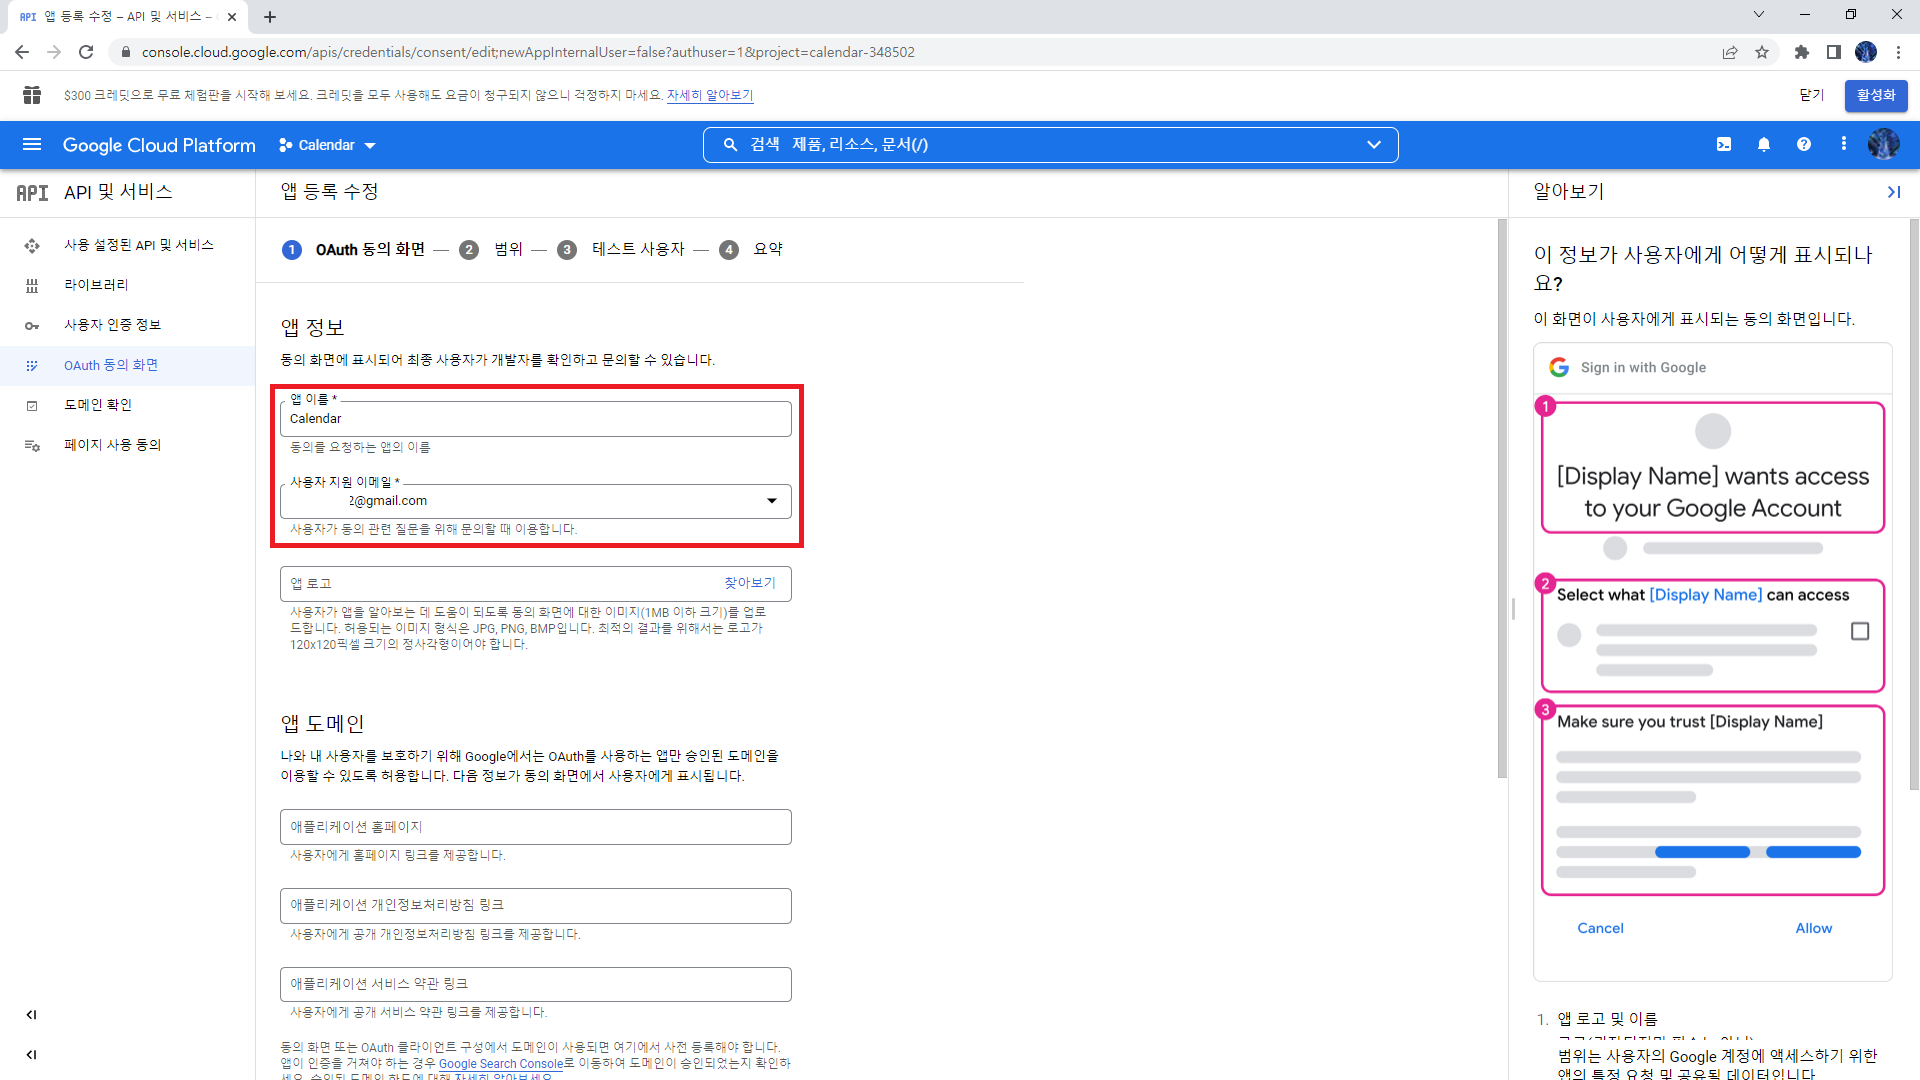The width and height of the screenshot is (1920, 1080).
Task: Click the domain verification icon
Action: [x=32, y=406]
